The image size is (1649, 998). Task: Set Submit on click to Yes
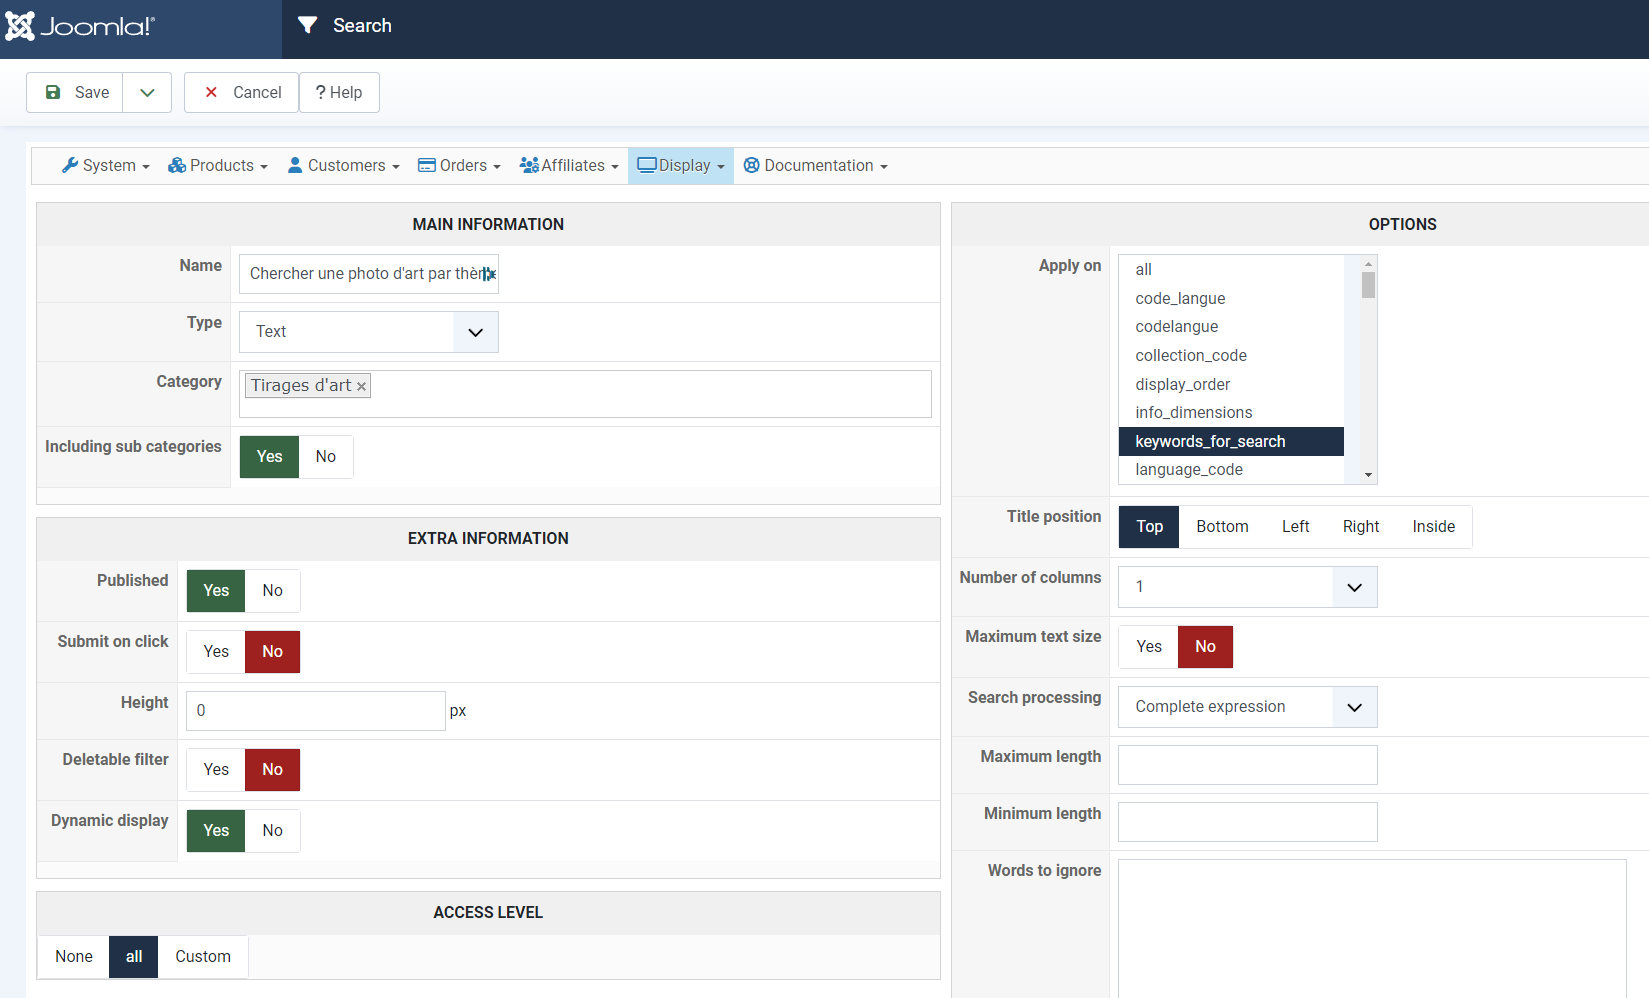216,652
